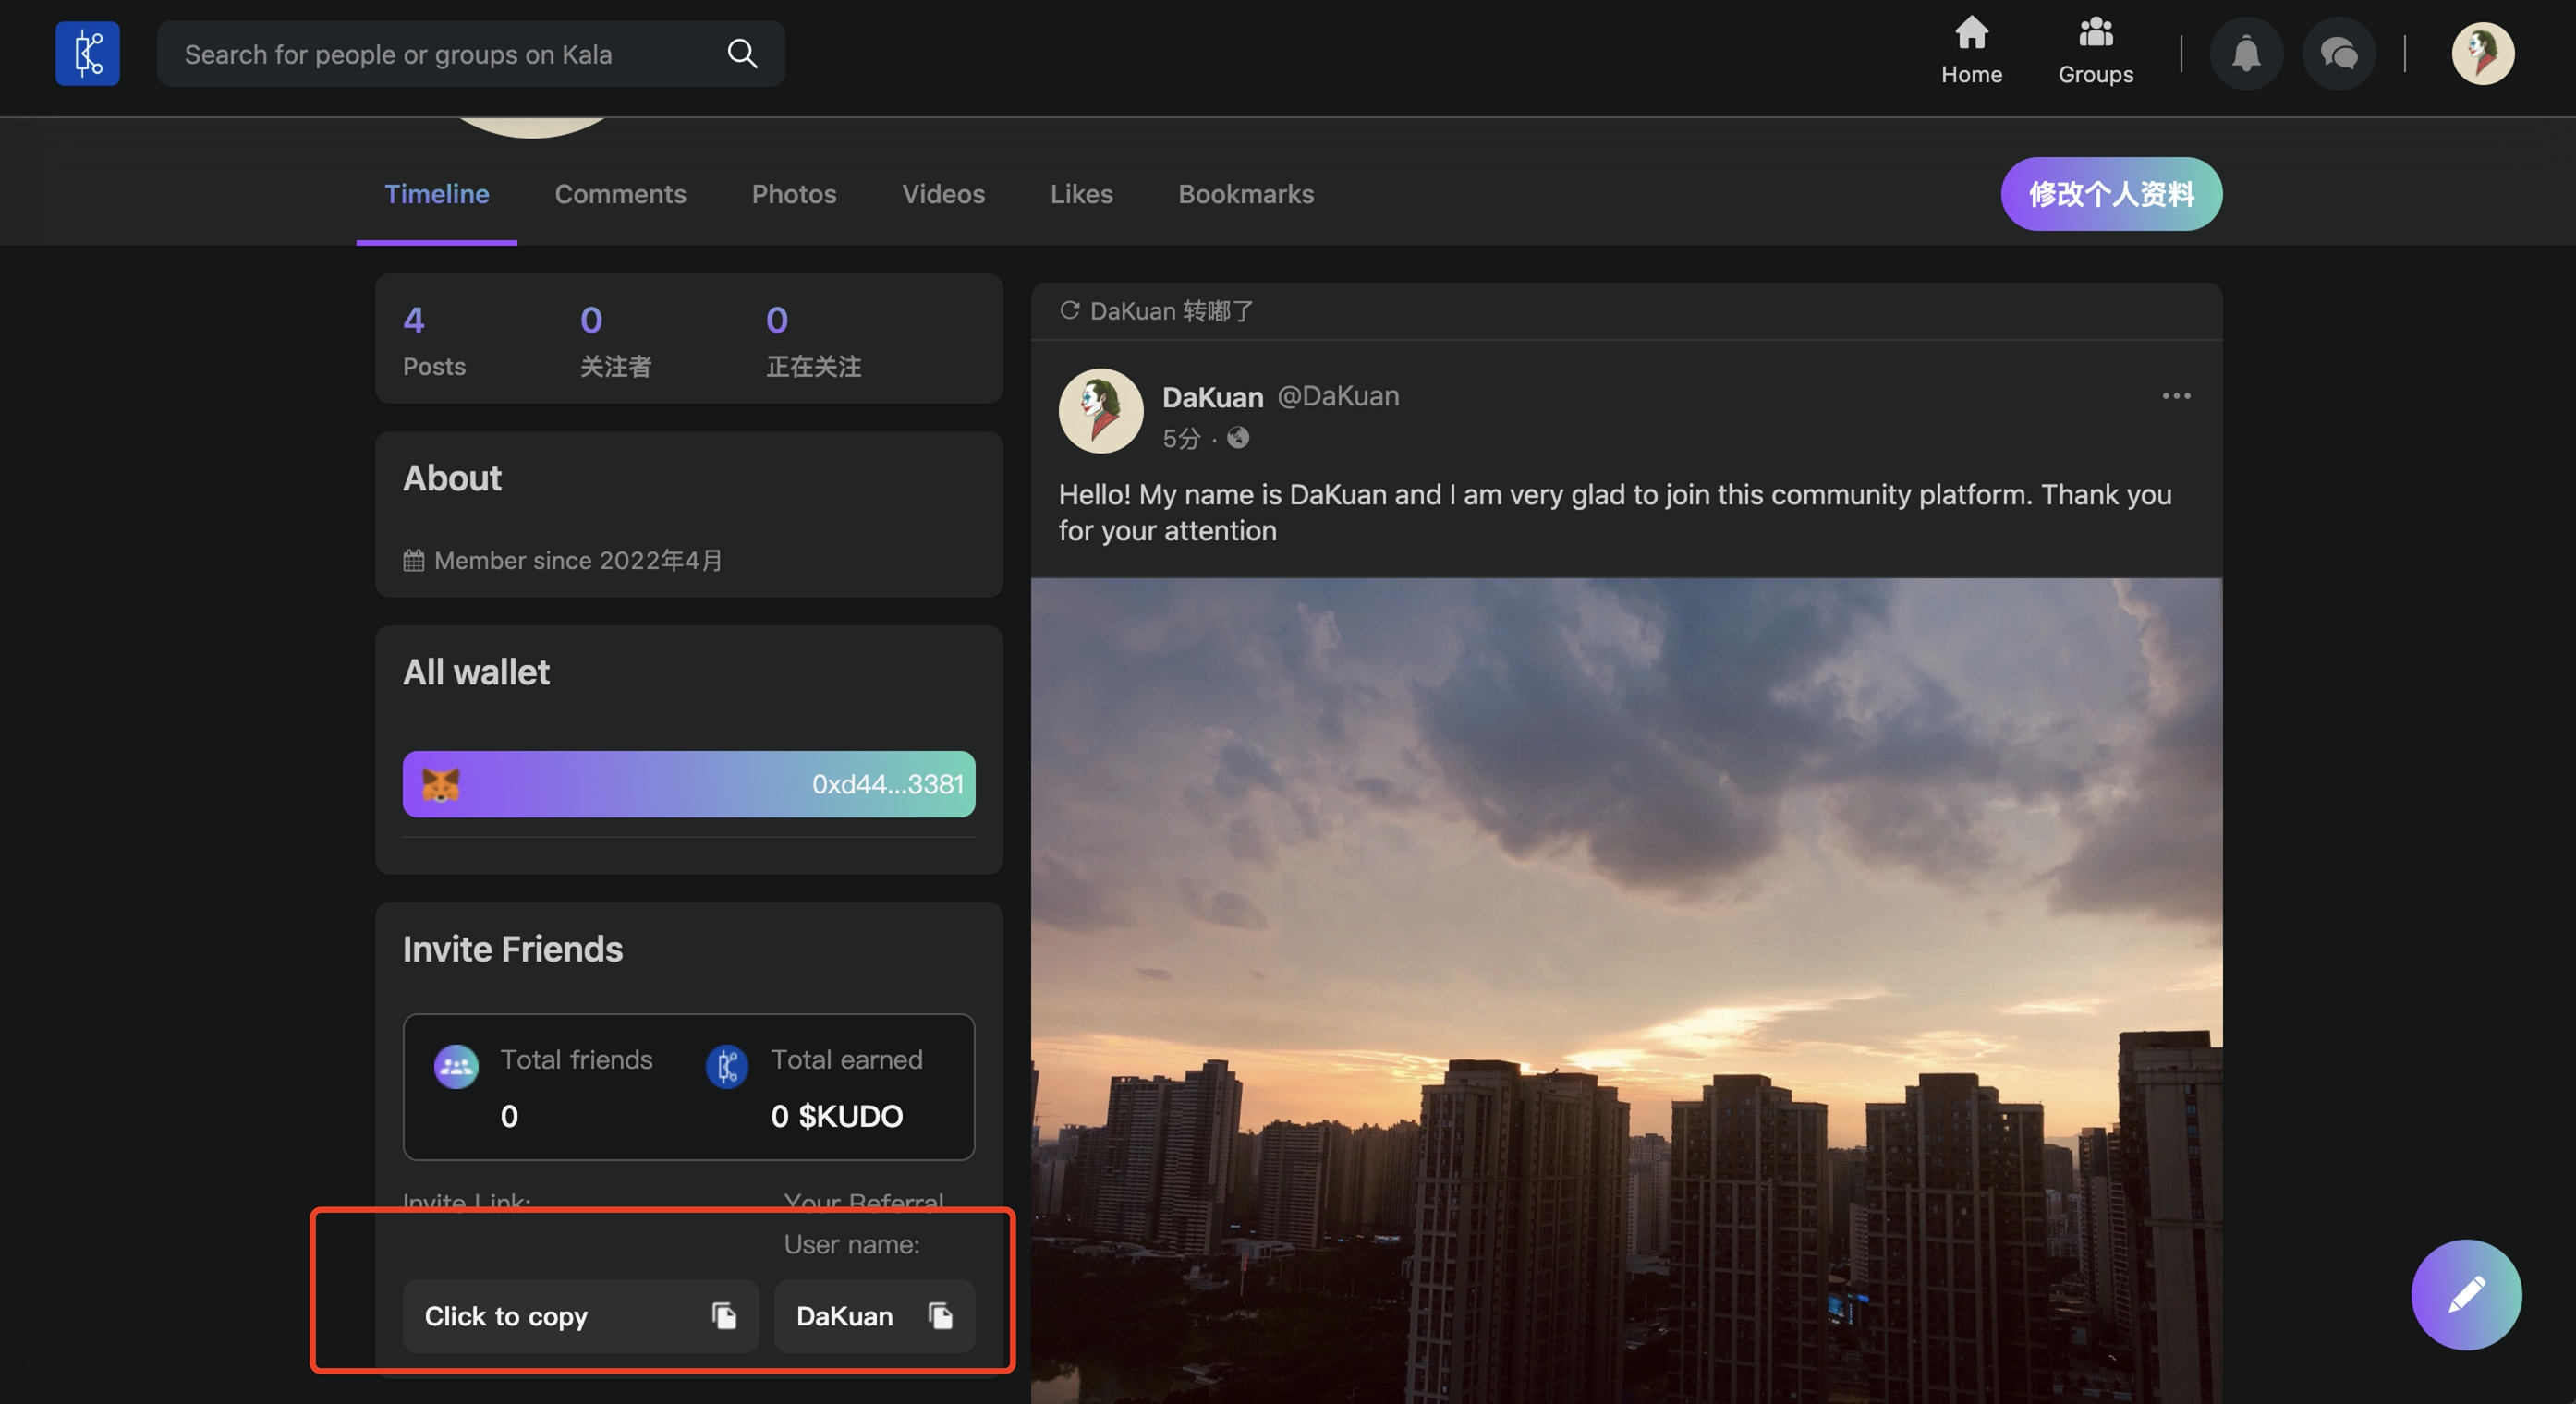2576x1404 pixels.
Task: Click the @DaKuan handle link in post
Action: (x=1337, y=396)
